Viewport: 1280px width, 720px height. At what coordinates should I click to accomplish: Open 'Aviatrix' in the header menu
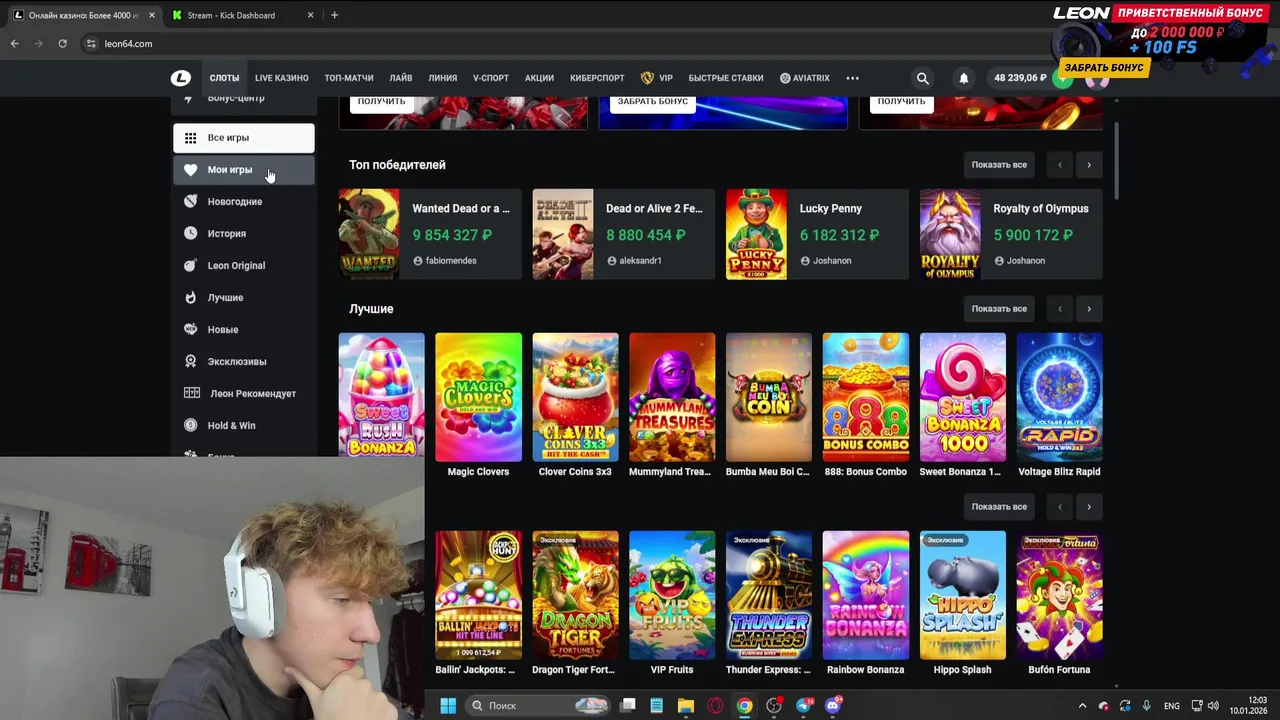pyautogui.click(x=805, y=78)
